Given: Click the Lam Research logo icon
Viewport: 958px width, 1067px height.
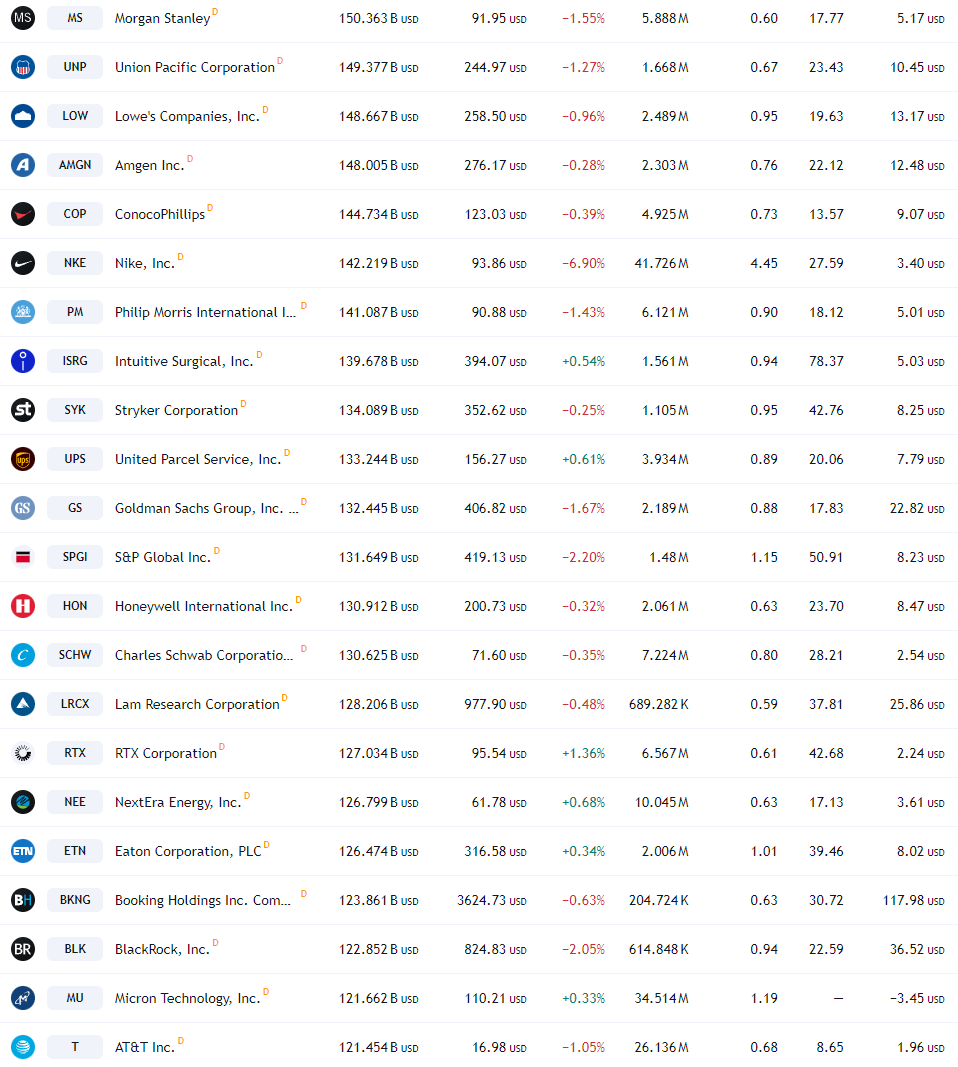Looking at the screenshot, I should tap(23, 704).
